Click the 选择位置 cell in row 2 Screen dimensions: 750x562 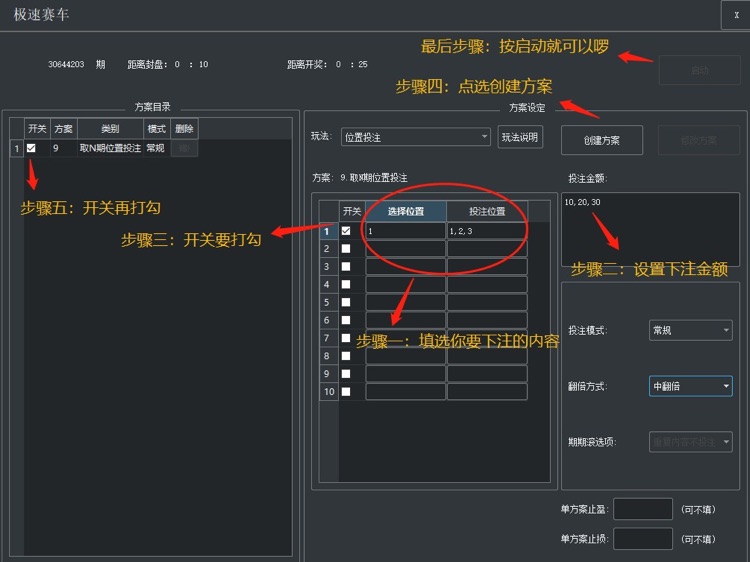[406, 249]
